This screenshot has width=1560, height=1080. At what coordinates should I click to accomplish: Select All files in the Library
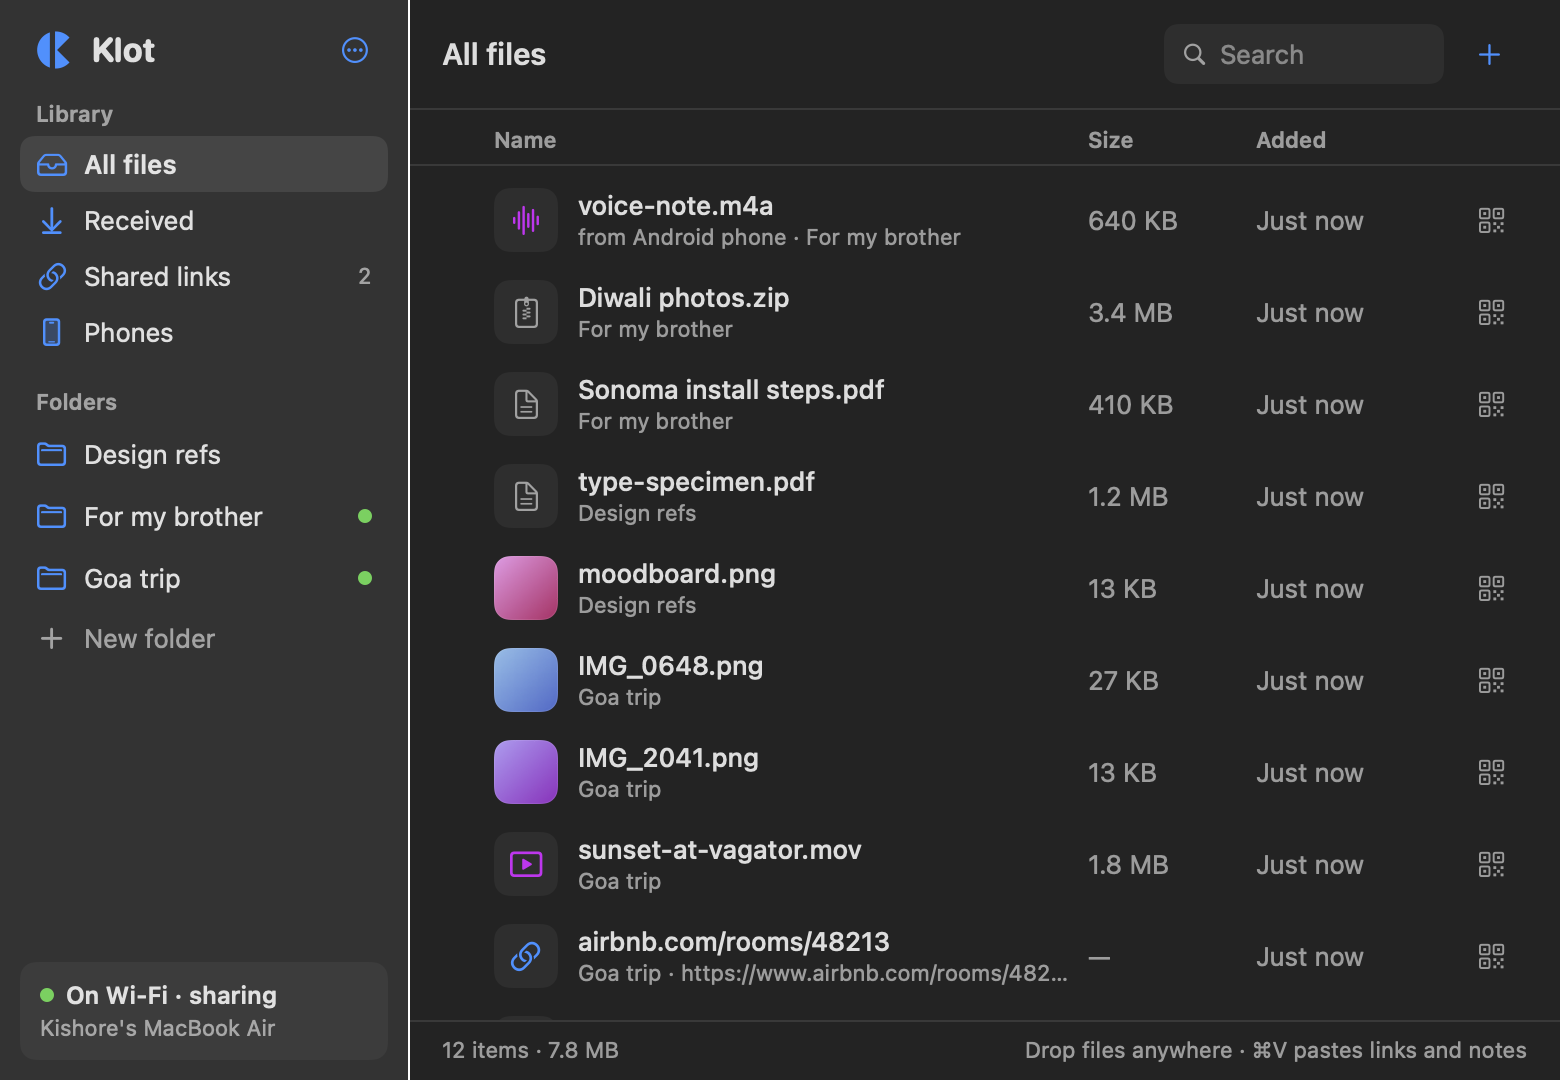[204, 164]
